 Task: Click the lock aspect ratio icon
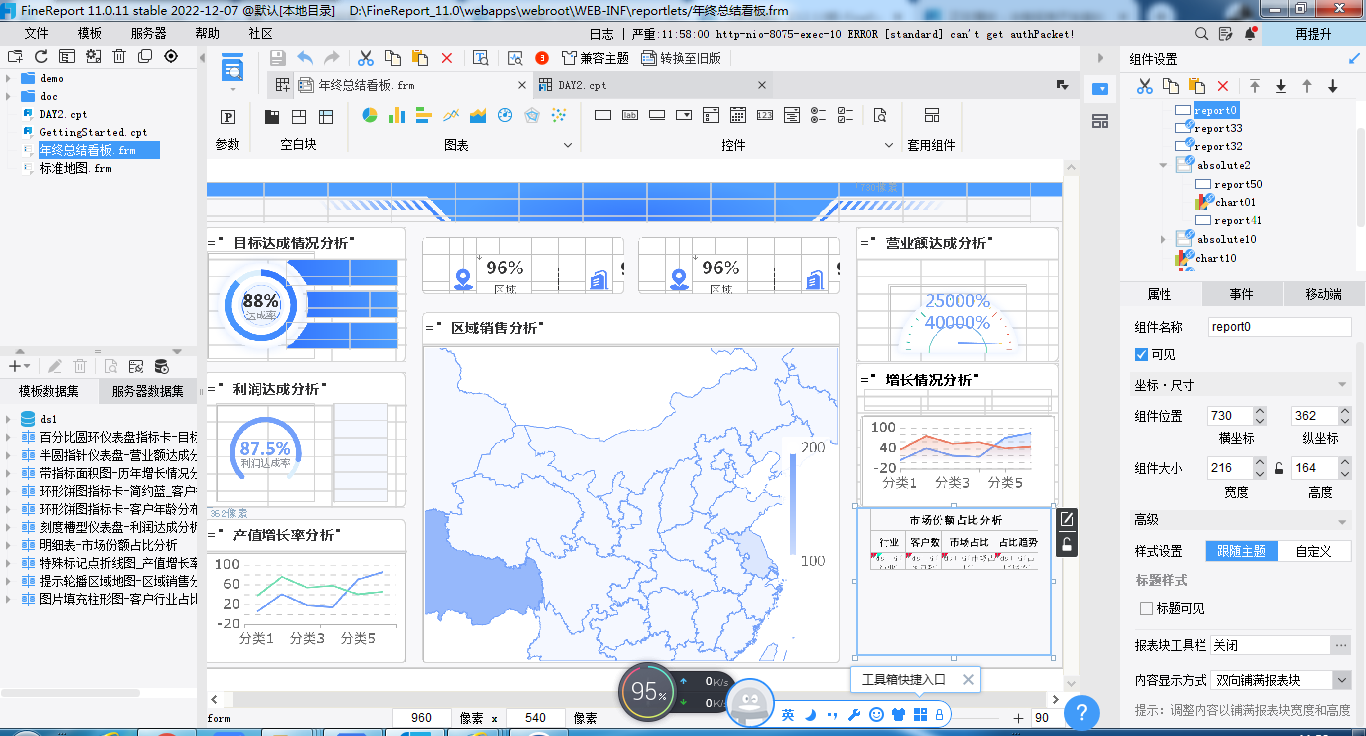[x=1278, y=468]
